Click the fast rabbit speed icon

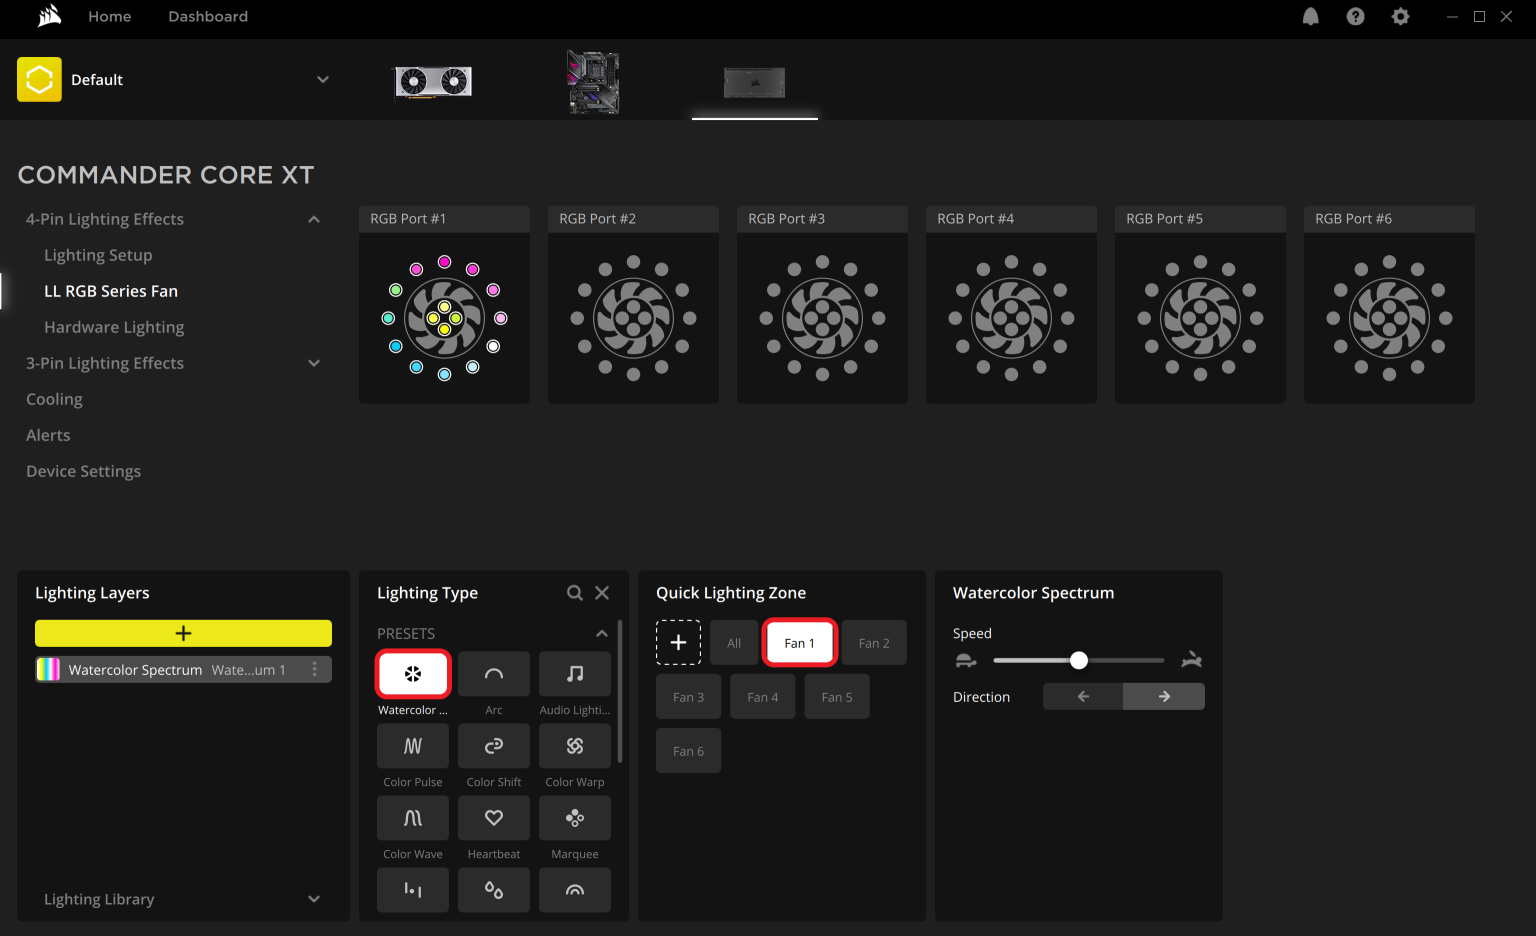1192,660
